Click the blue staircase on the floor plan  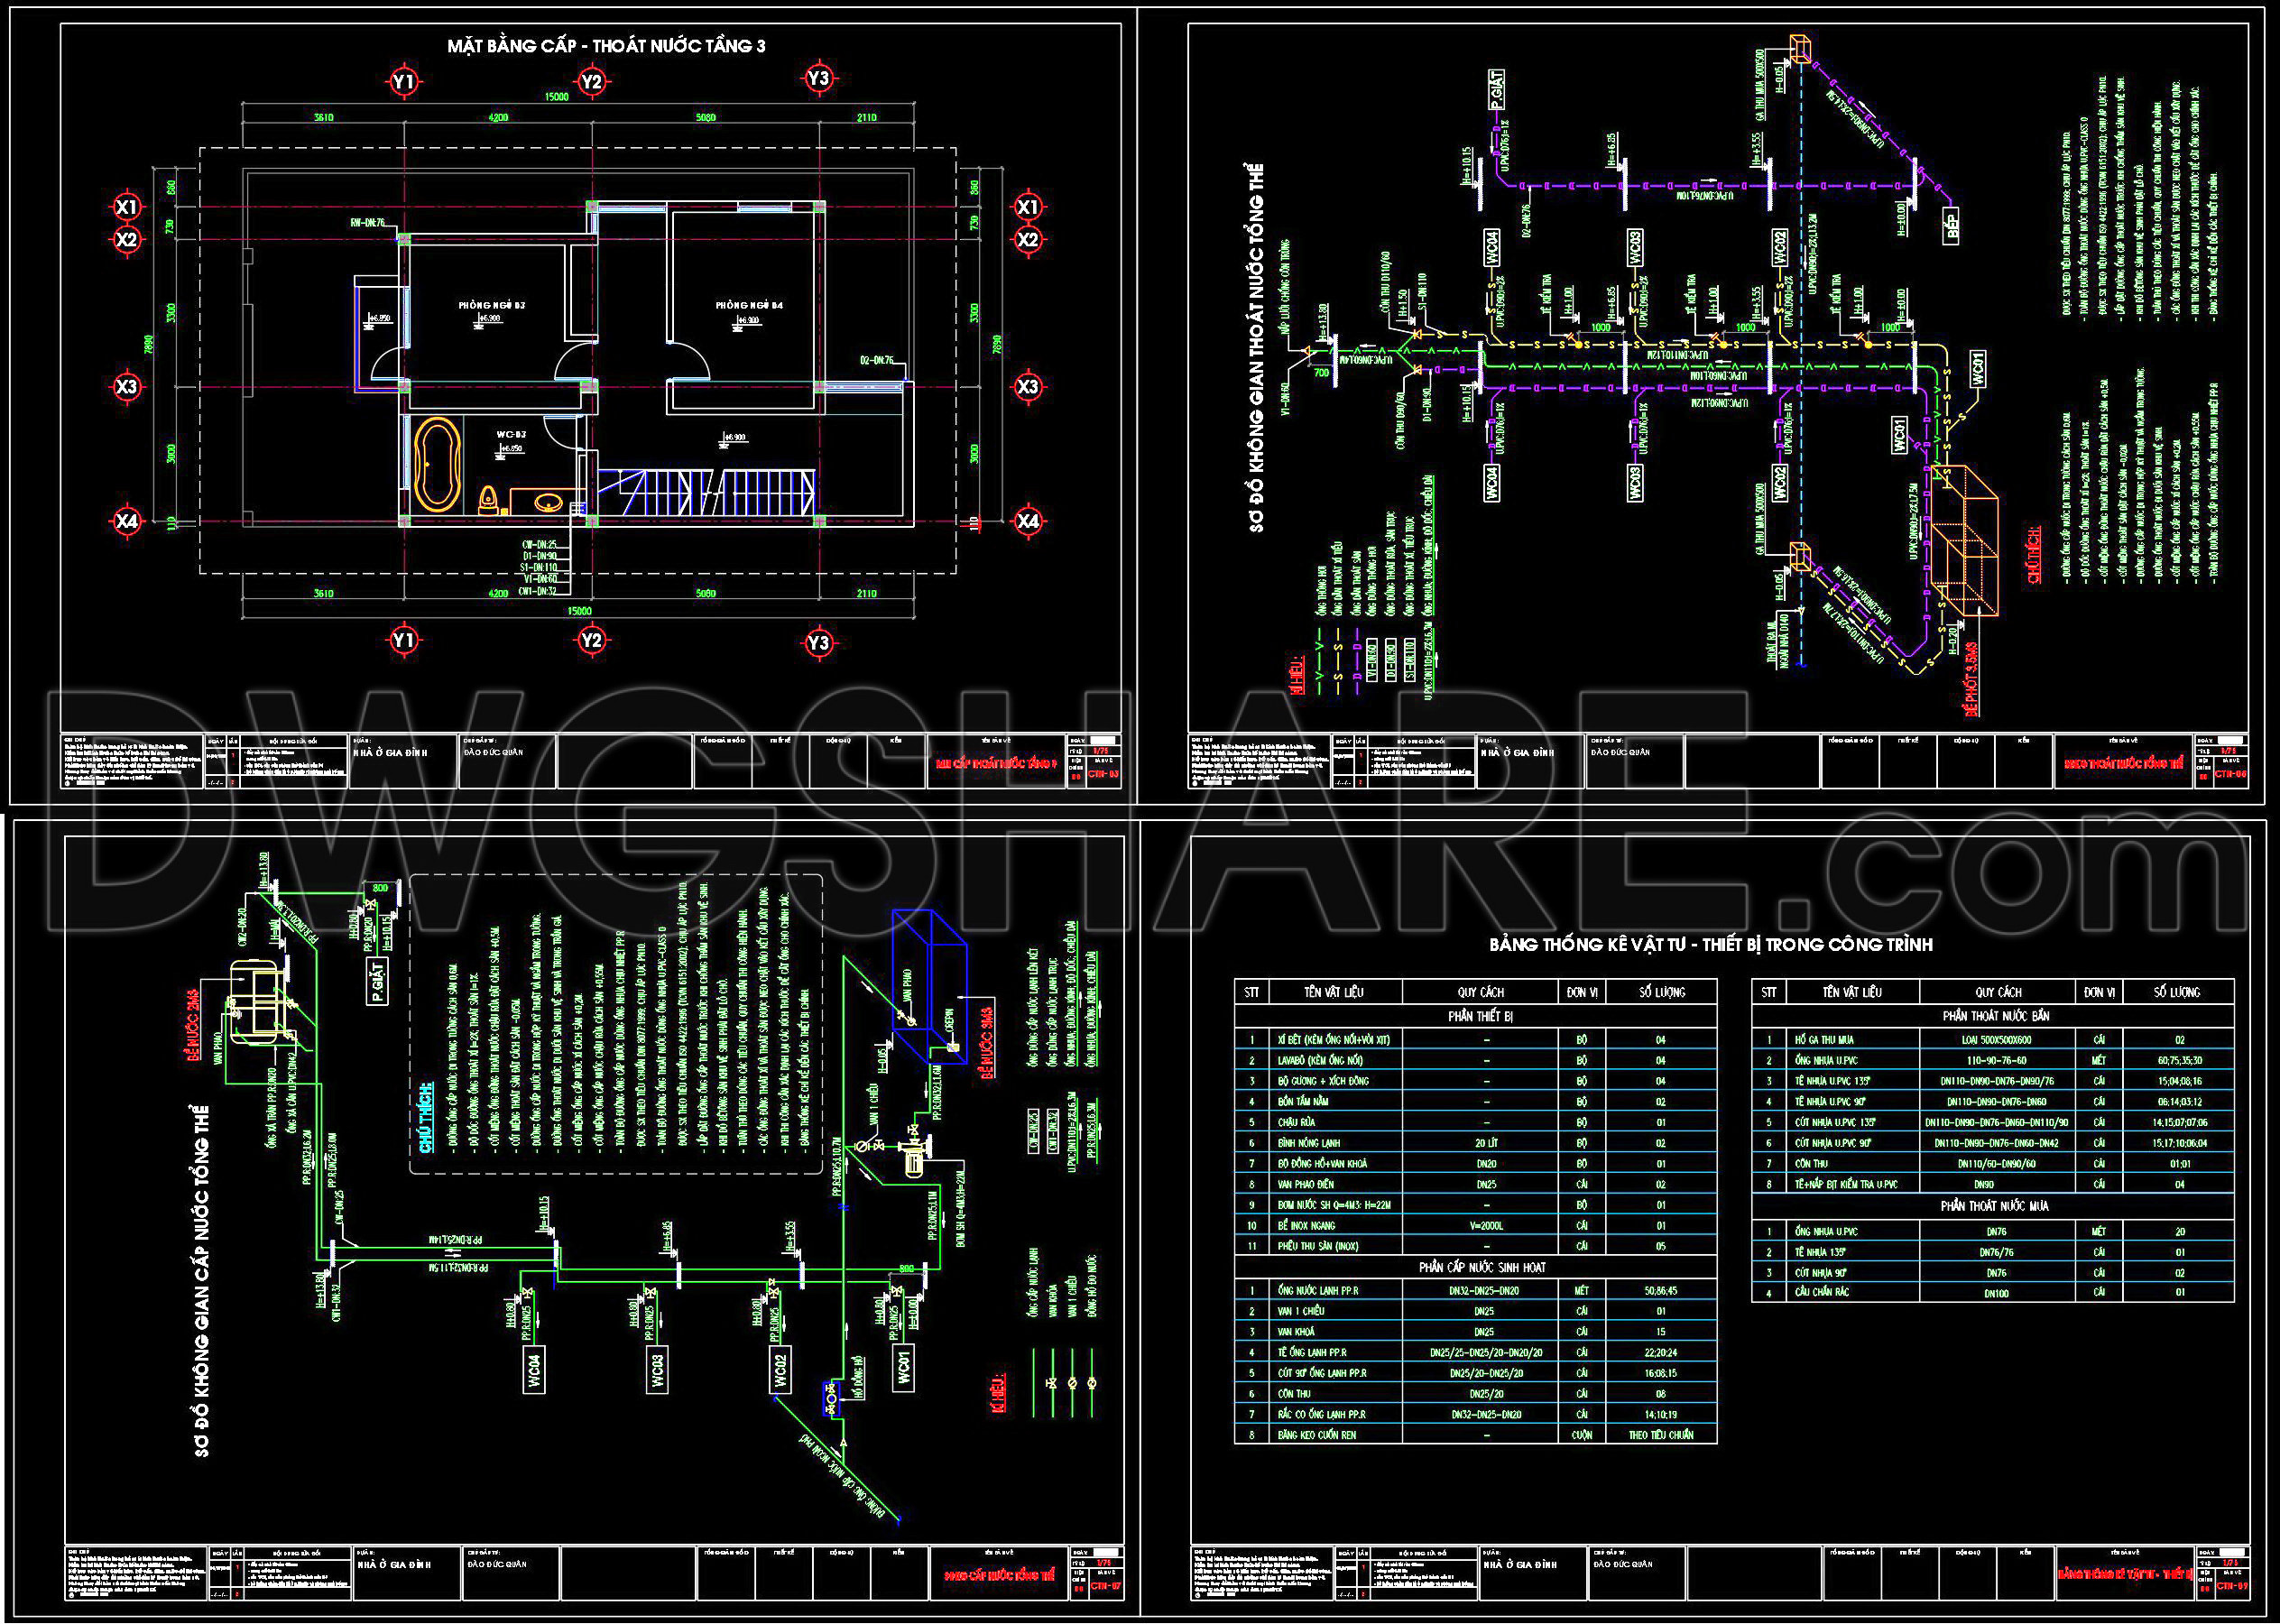pyautogui.click(x=707, y=491)
